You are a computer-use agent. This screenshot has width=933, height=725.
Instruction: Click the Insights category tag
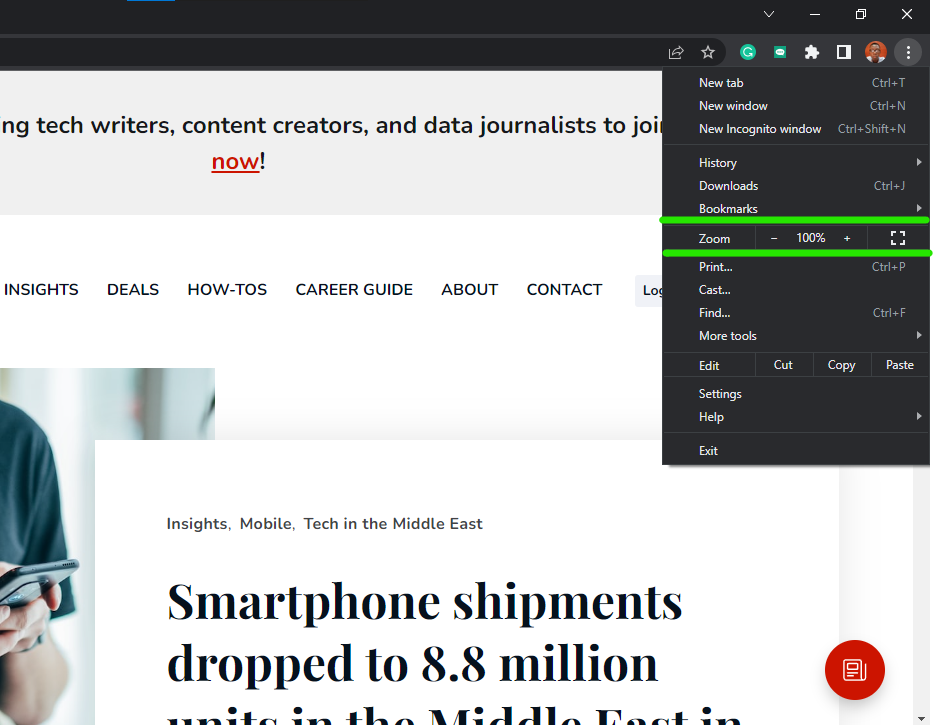point(197,524)
